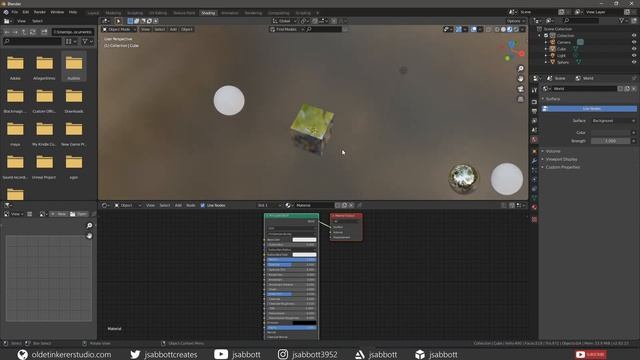
Task: Click the navigation gizmo red X axis
Action: click(x=522, y=53)
